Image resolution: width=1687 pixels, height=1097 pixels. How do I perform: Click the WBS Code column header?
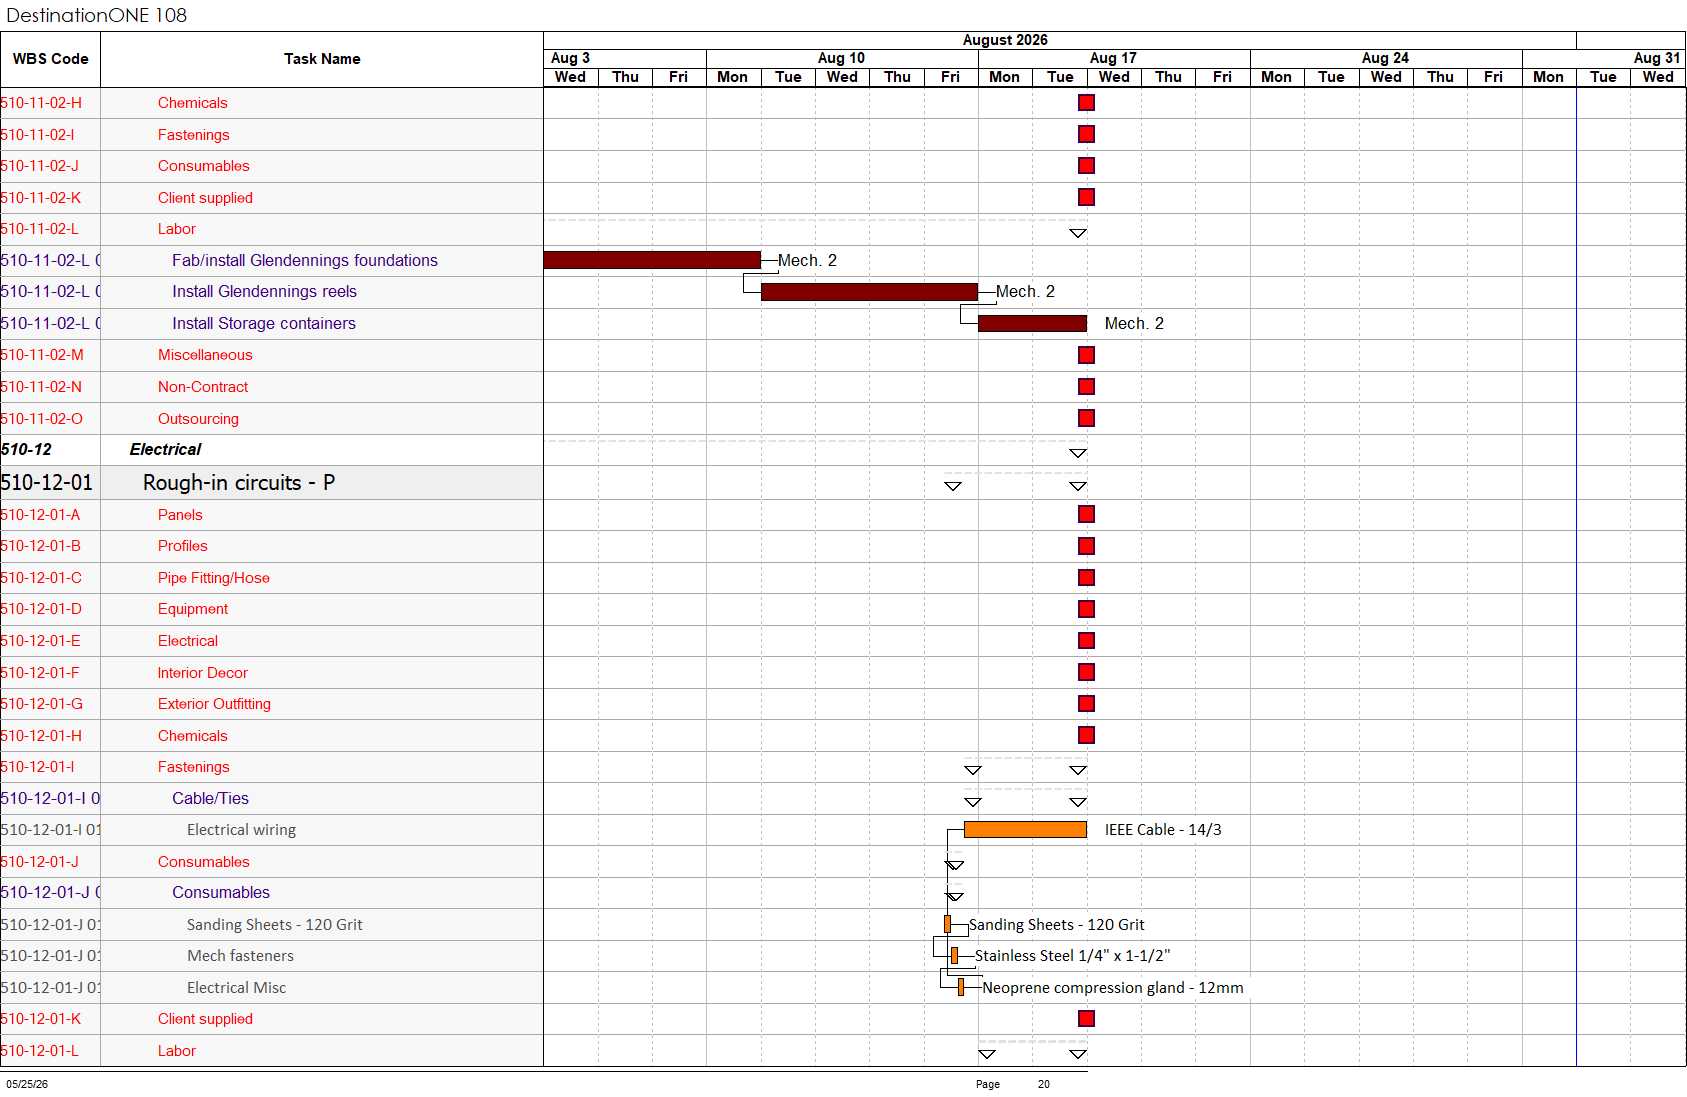50,59
